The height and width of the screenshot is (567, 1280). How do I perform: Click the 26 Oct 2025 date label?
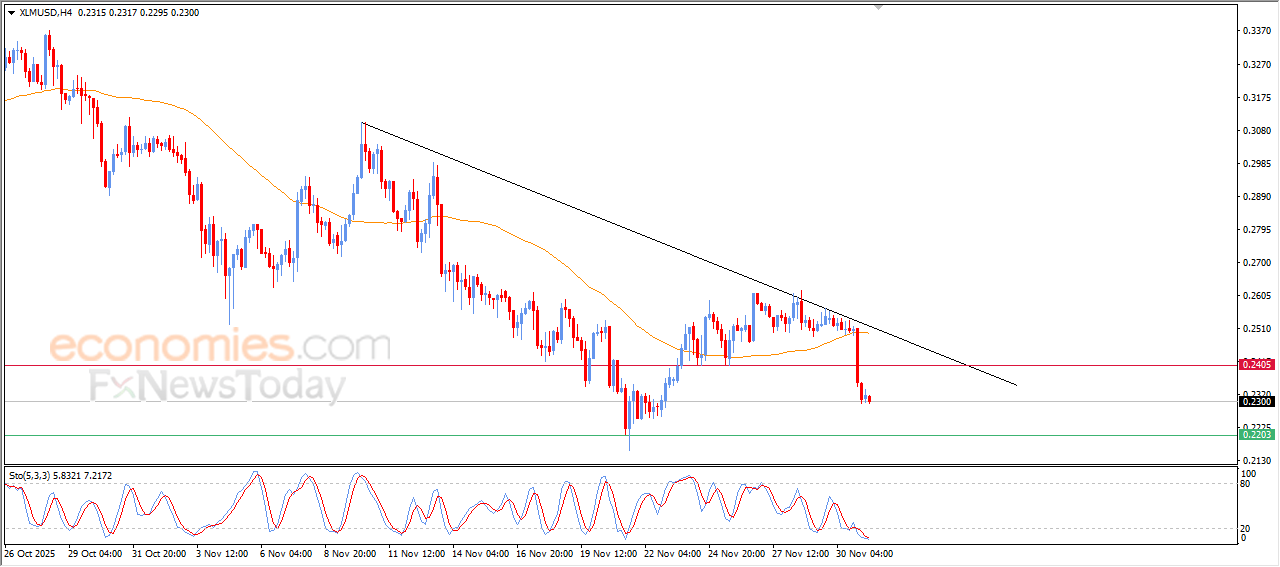(32, 553)
